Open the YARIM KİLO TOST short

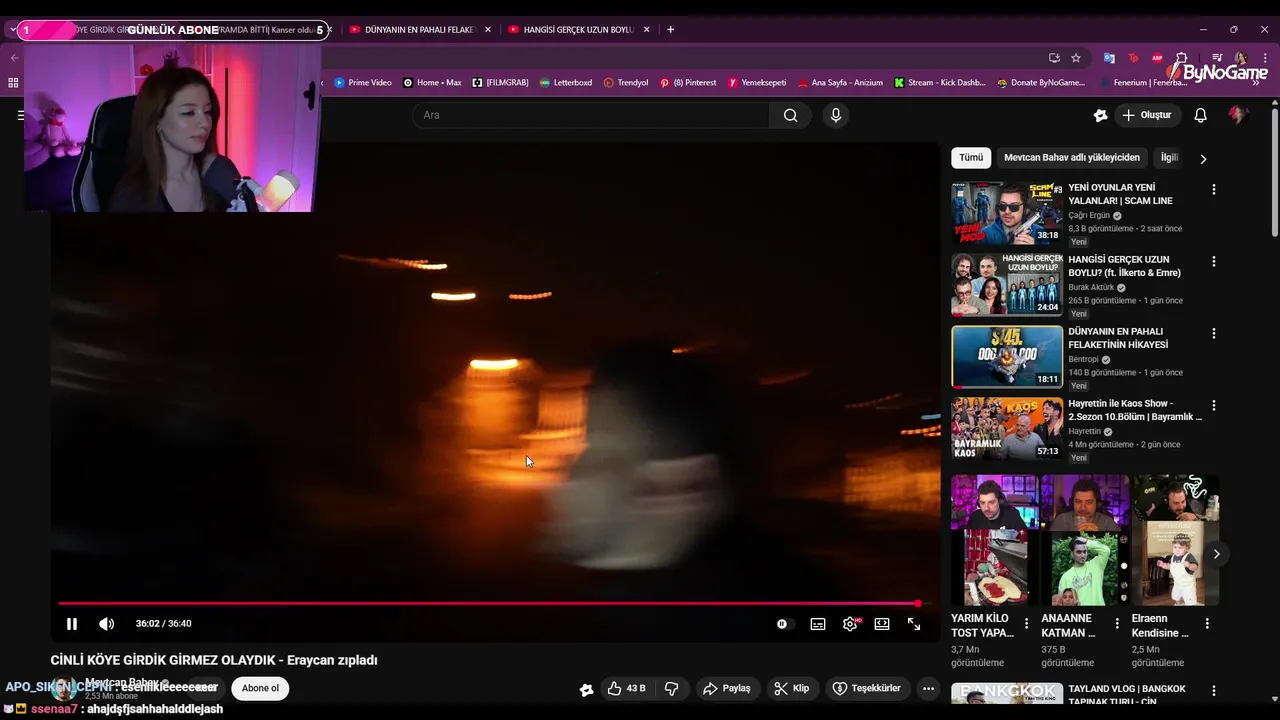pyautogui.click(x=994, y=540)
